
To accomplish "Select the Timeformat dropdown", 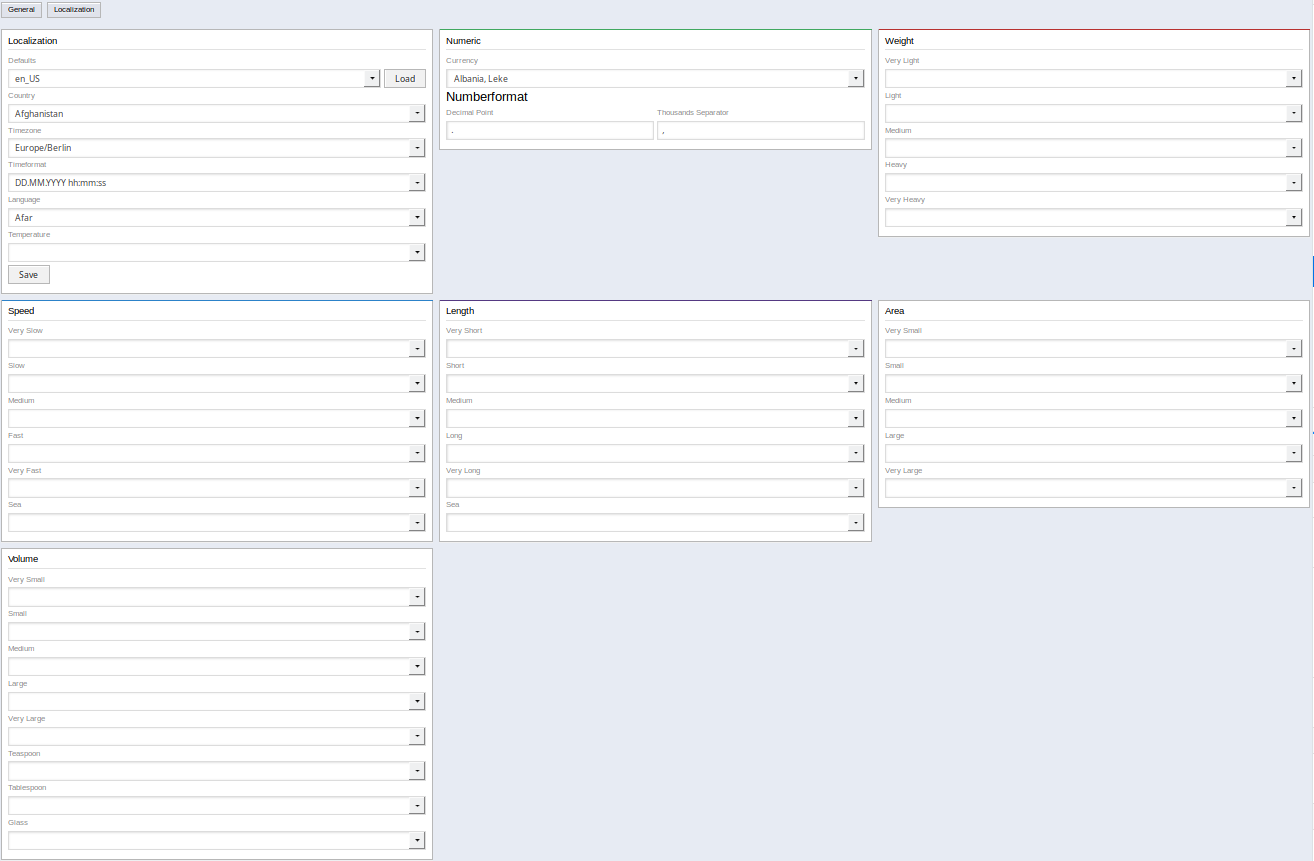I will 216,183.
